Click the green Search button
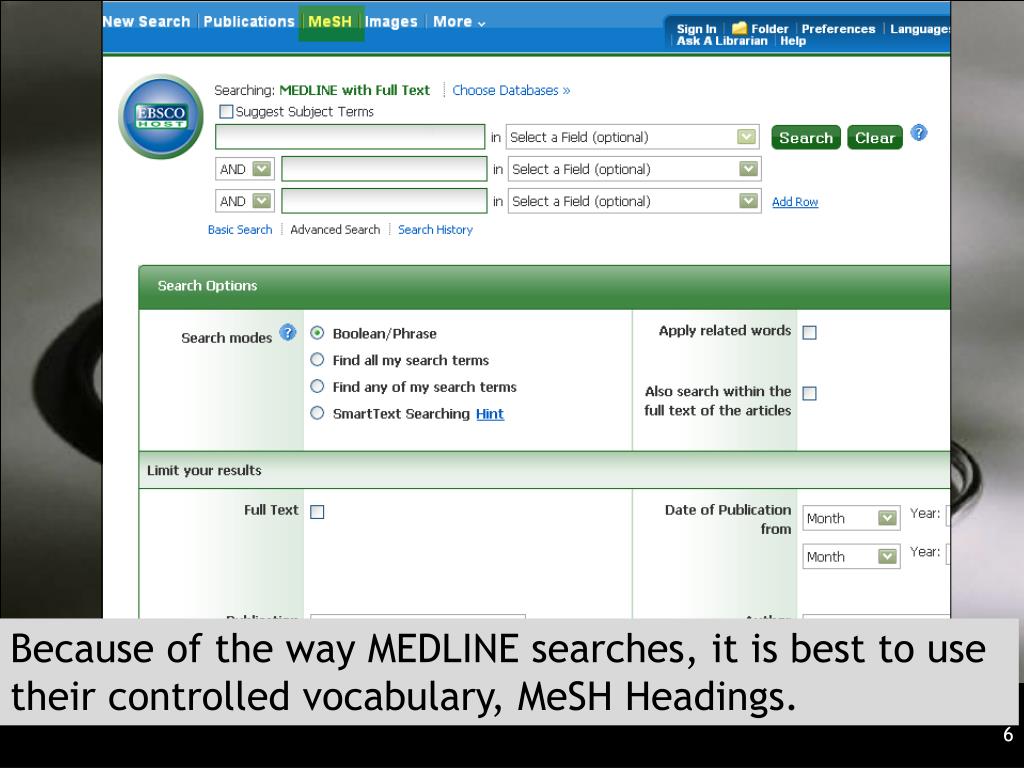Screen dimensions: 1024x768 coord(806,138)
